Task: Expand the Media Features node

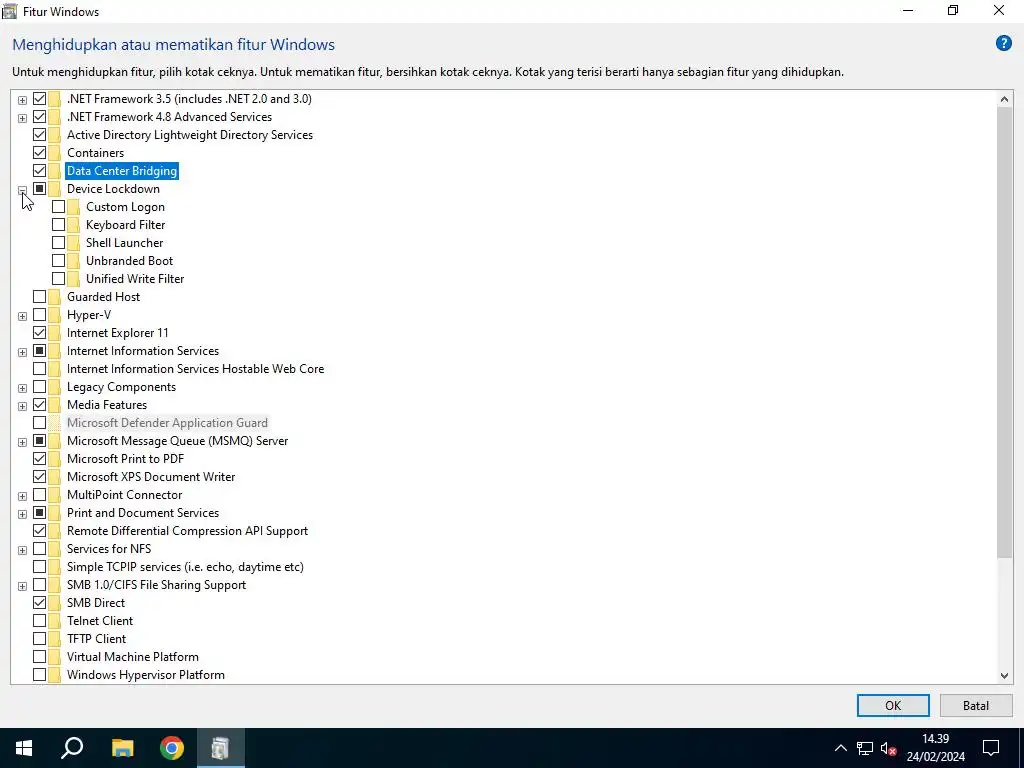Action: [x=22, y=406]
